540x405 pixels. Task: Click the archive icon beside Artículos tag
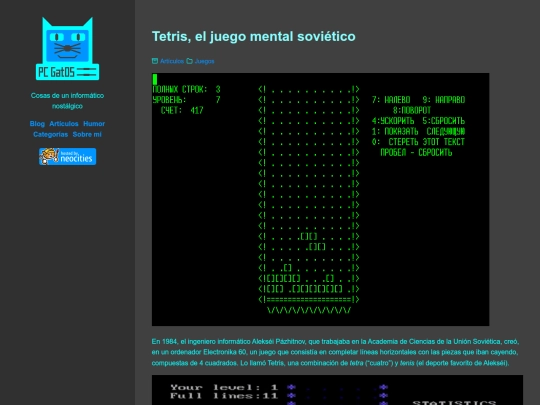pos(155,61)
